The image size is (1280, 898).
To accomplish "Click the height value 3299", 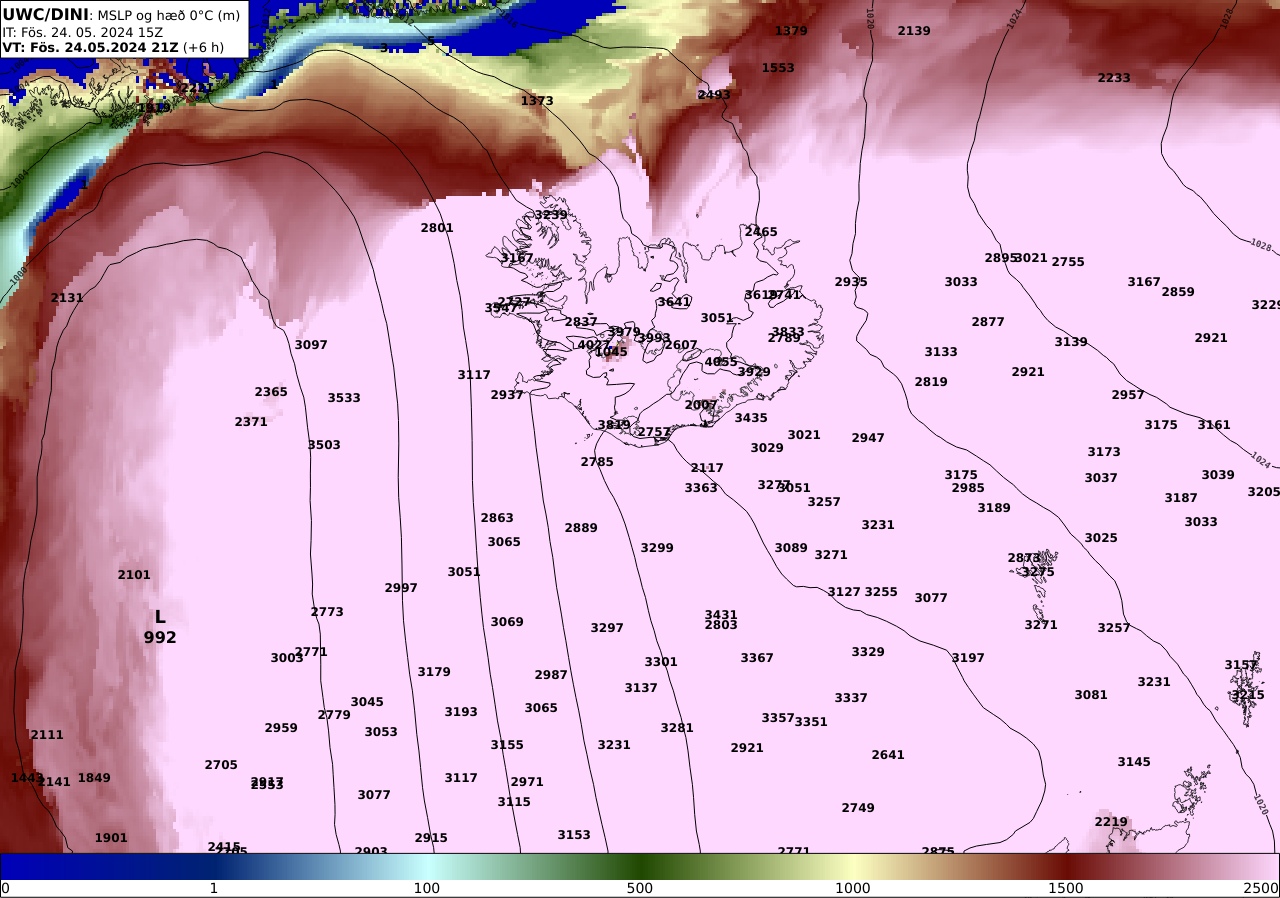I will click(657, 548).
